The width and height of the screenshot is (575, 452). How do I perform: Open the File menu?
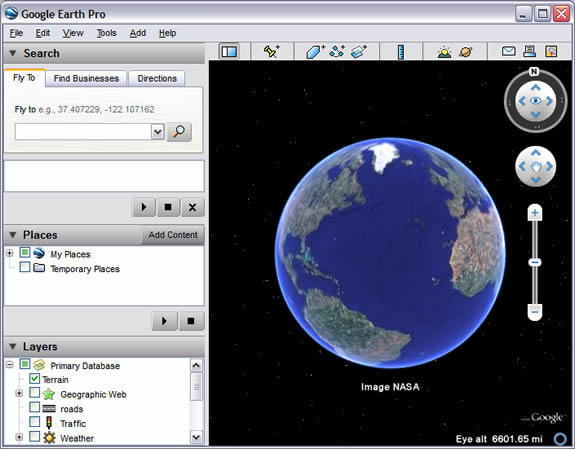[x=16, y=33]
